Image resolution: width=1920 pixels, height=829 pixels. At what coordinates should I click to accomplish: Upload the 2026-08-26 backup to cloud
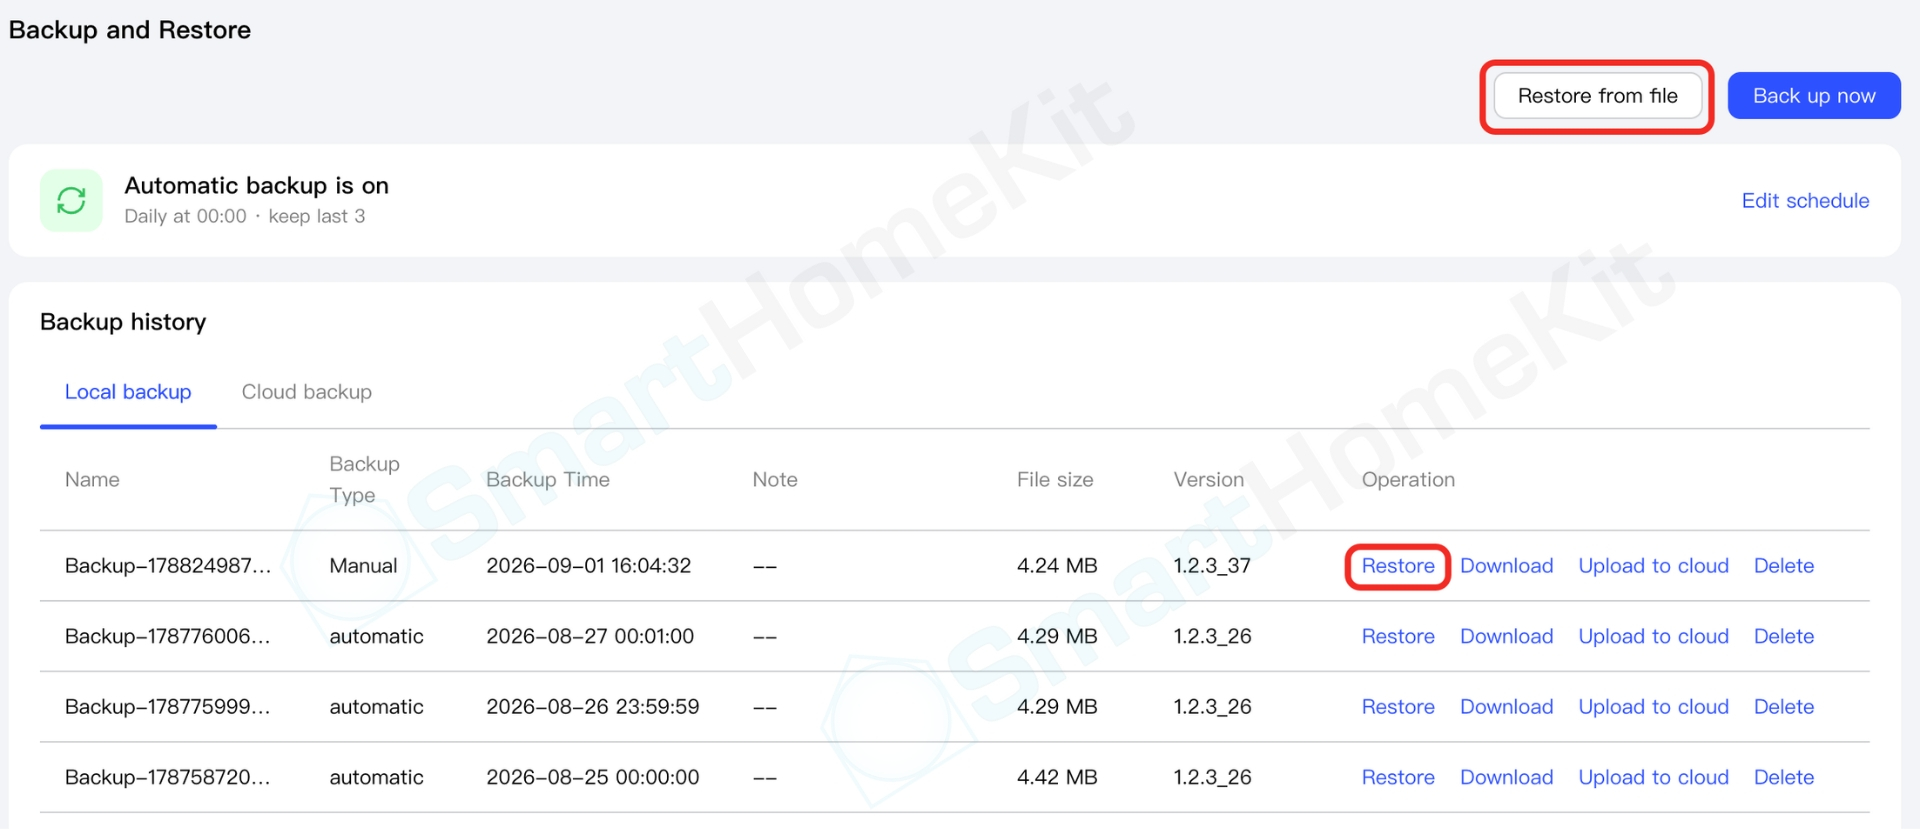(1653, 707)
